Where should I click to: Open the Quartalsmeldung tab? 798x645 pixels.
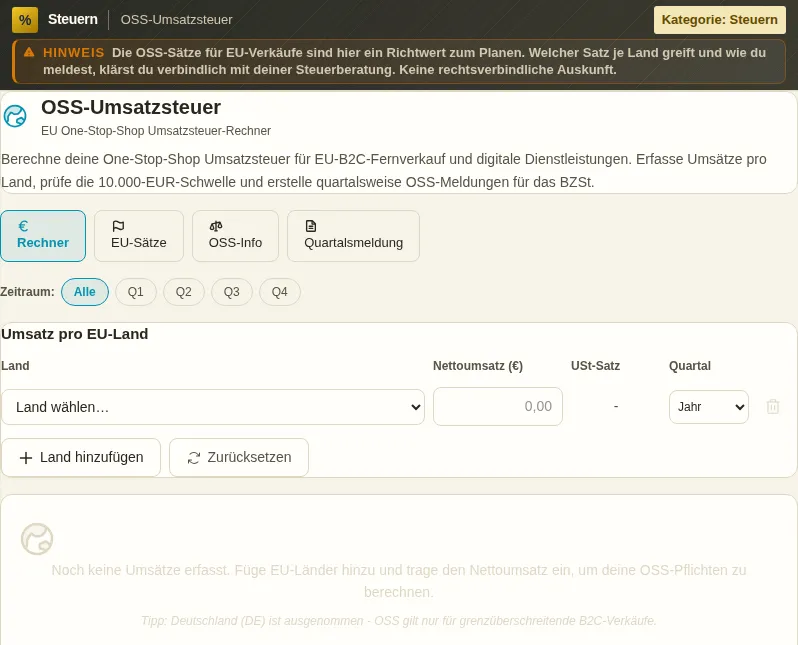click(x=353, y=236)
